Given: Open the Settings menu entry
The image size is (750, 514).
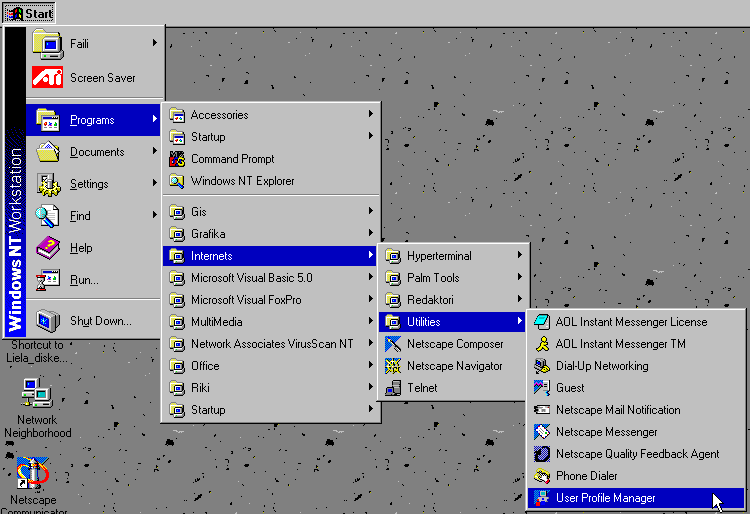Looking at the screenshot, I should tap(94, 184).
